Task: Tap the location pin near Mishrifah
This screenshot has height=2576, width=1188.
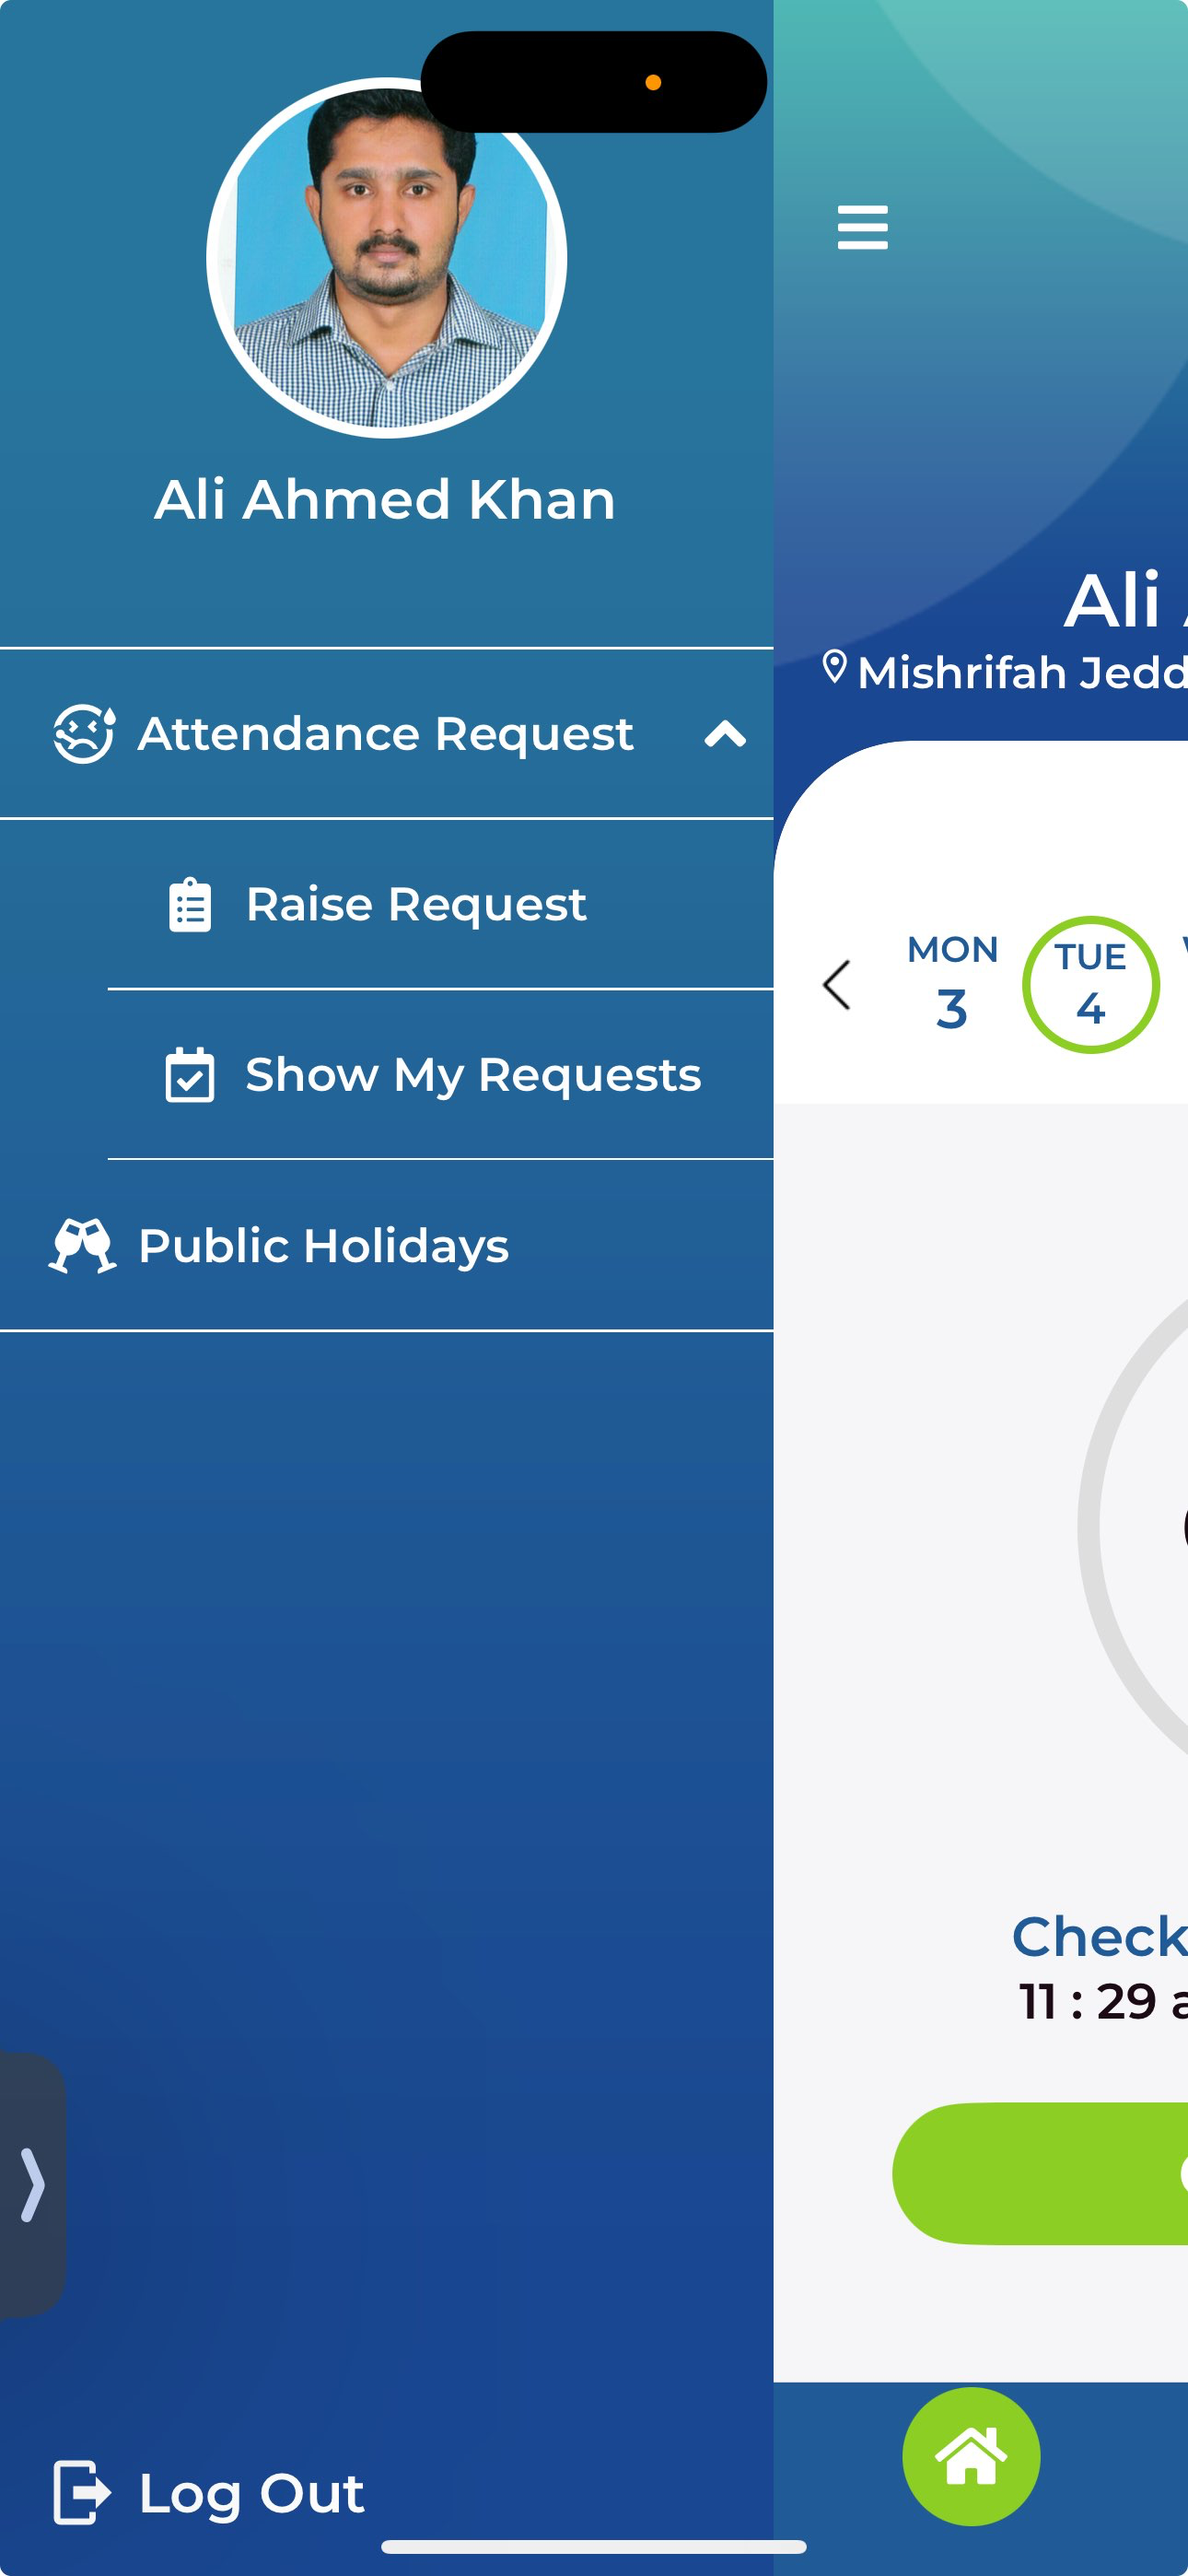Action: pos(835,668)
